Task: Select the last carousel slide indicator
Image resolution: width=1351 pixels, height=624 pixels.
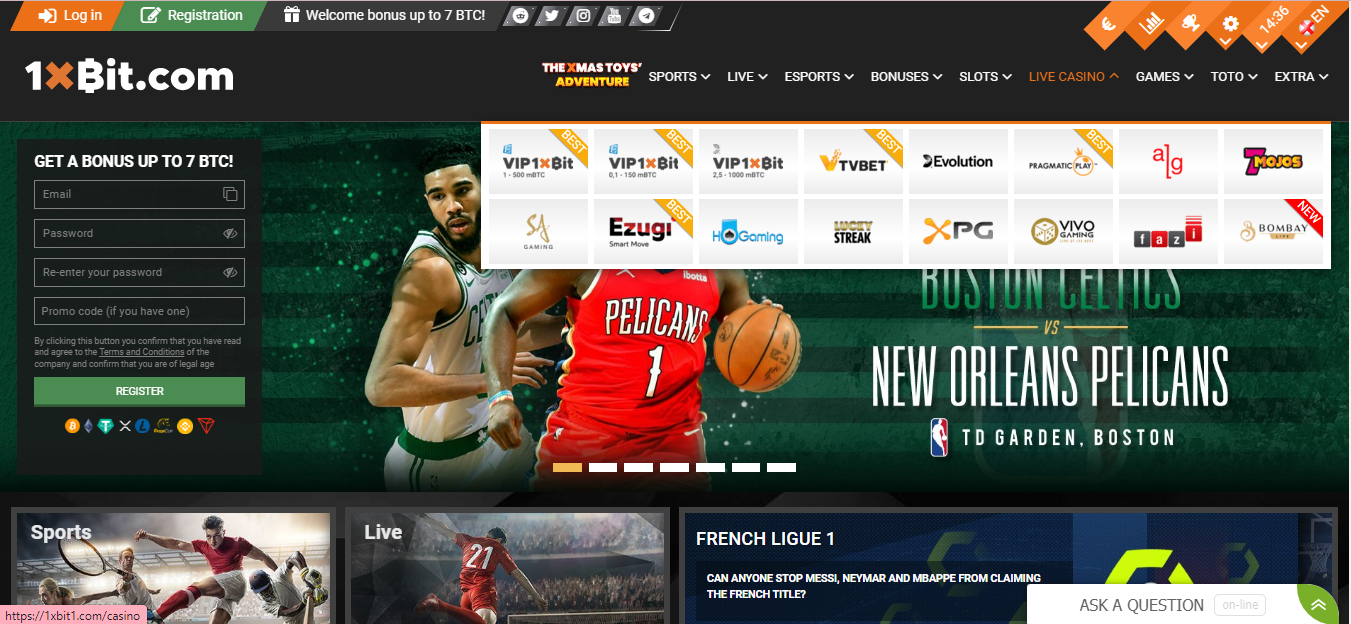Action: 781,467
